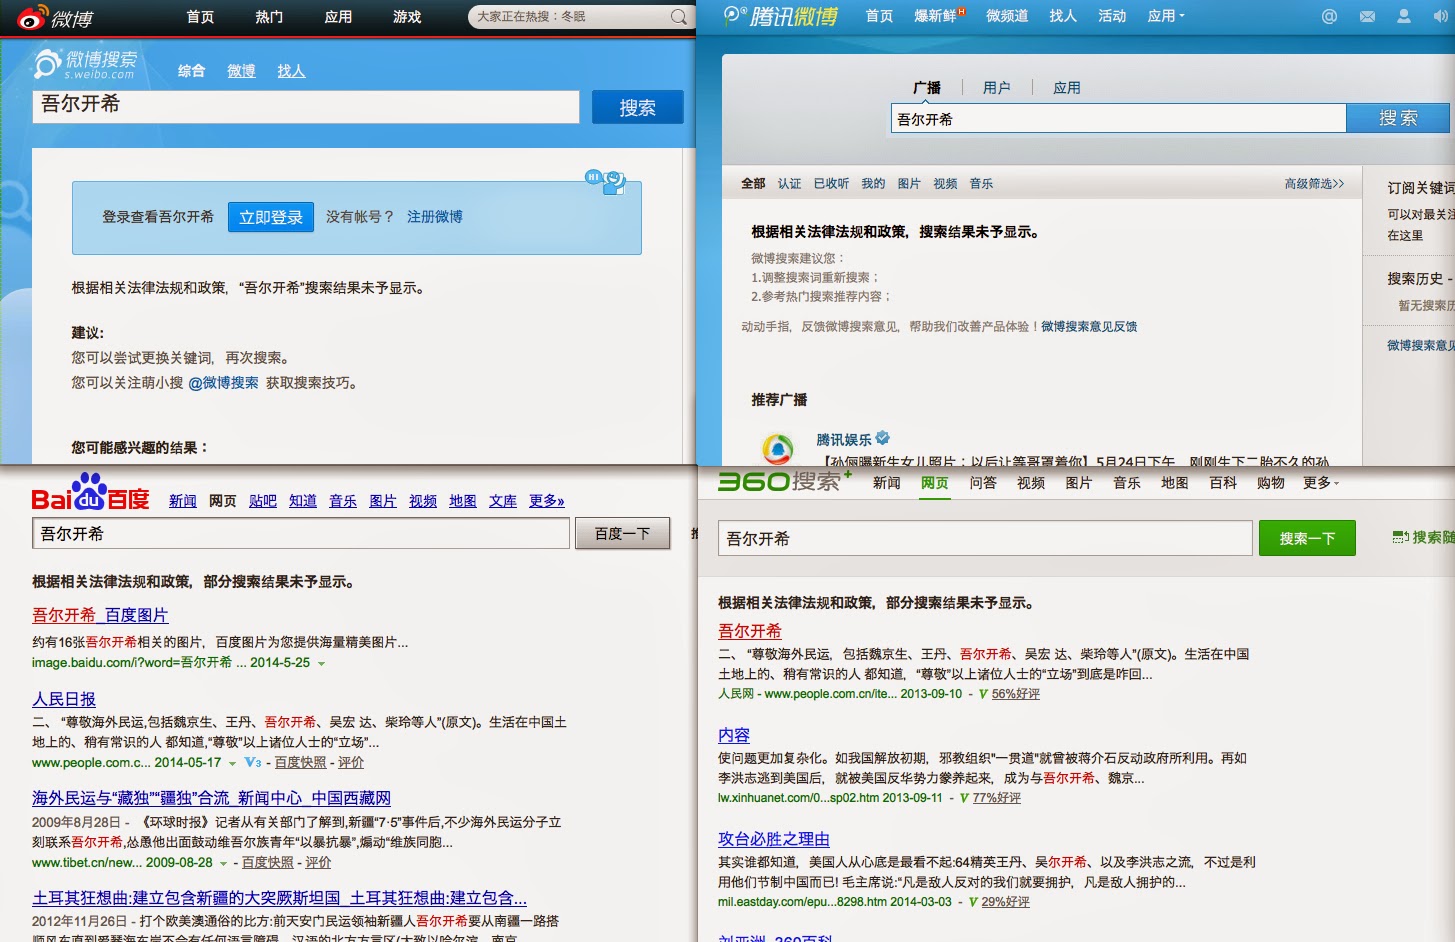Filter Tencent results by 认证
Image resolution: width=1455 pixels, height=942 pixels.
[790, 184]
